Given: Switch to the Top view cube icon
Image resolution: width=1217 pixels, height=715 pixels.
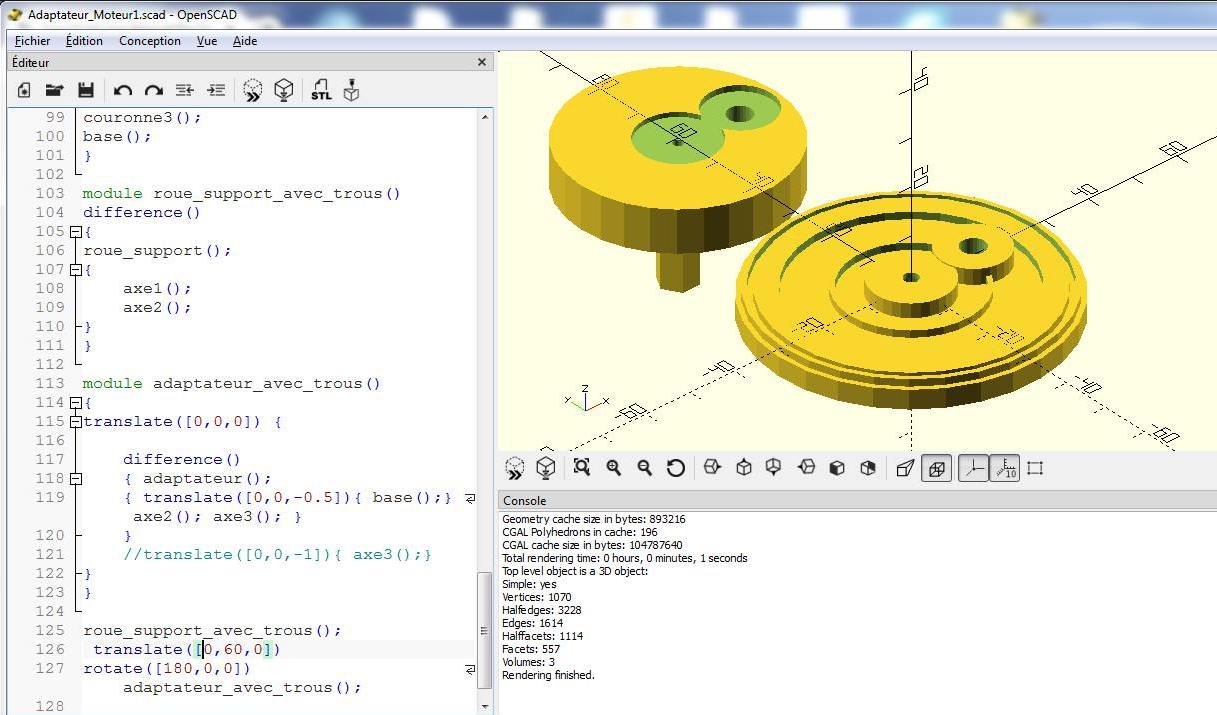Looking at the screenshot, I should (x=743, y=468).
